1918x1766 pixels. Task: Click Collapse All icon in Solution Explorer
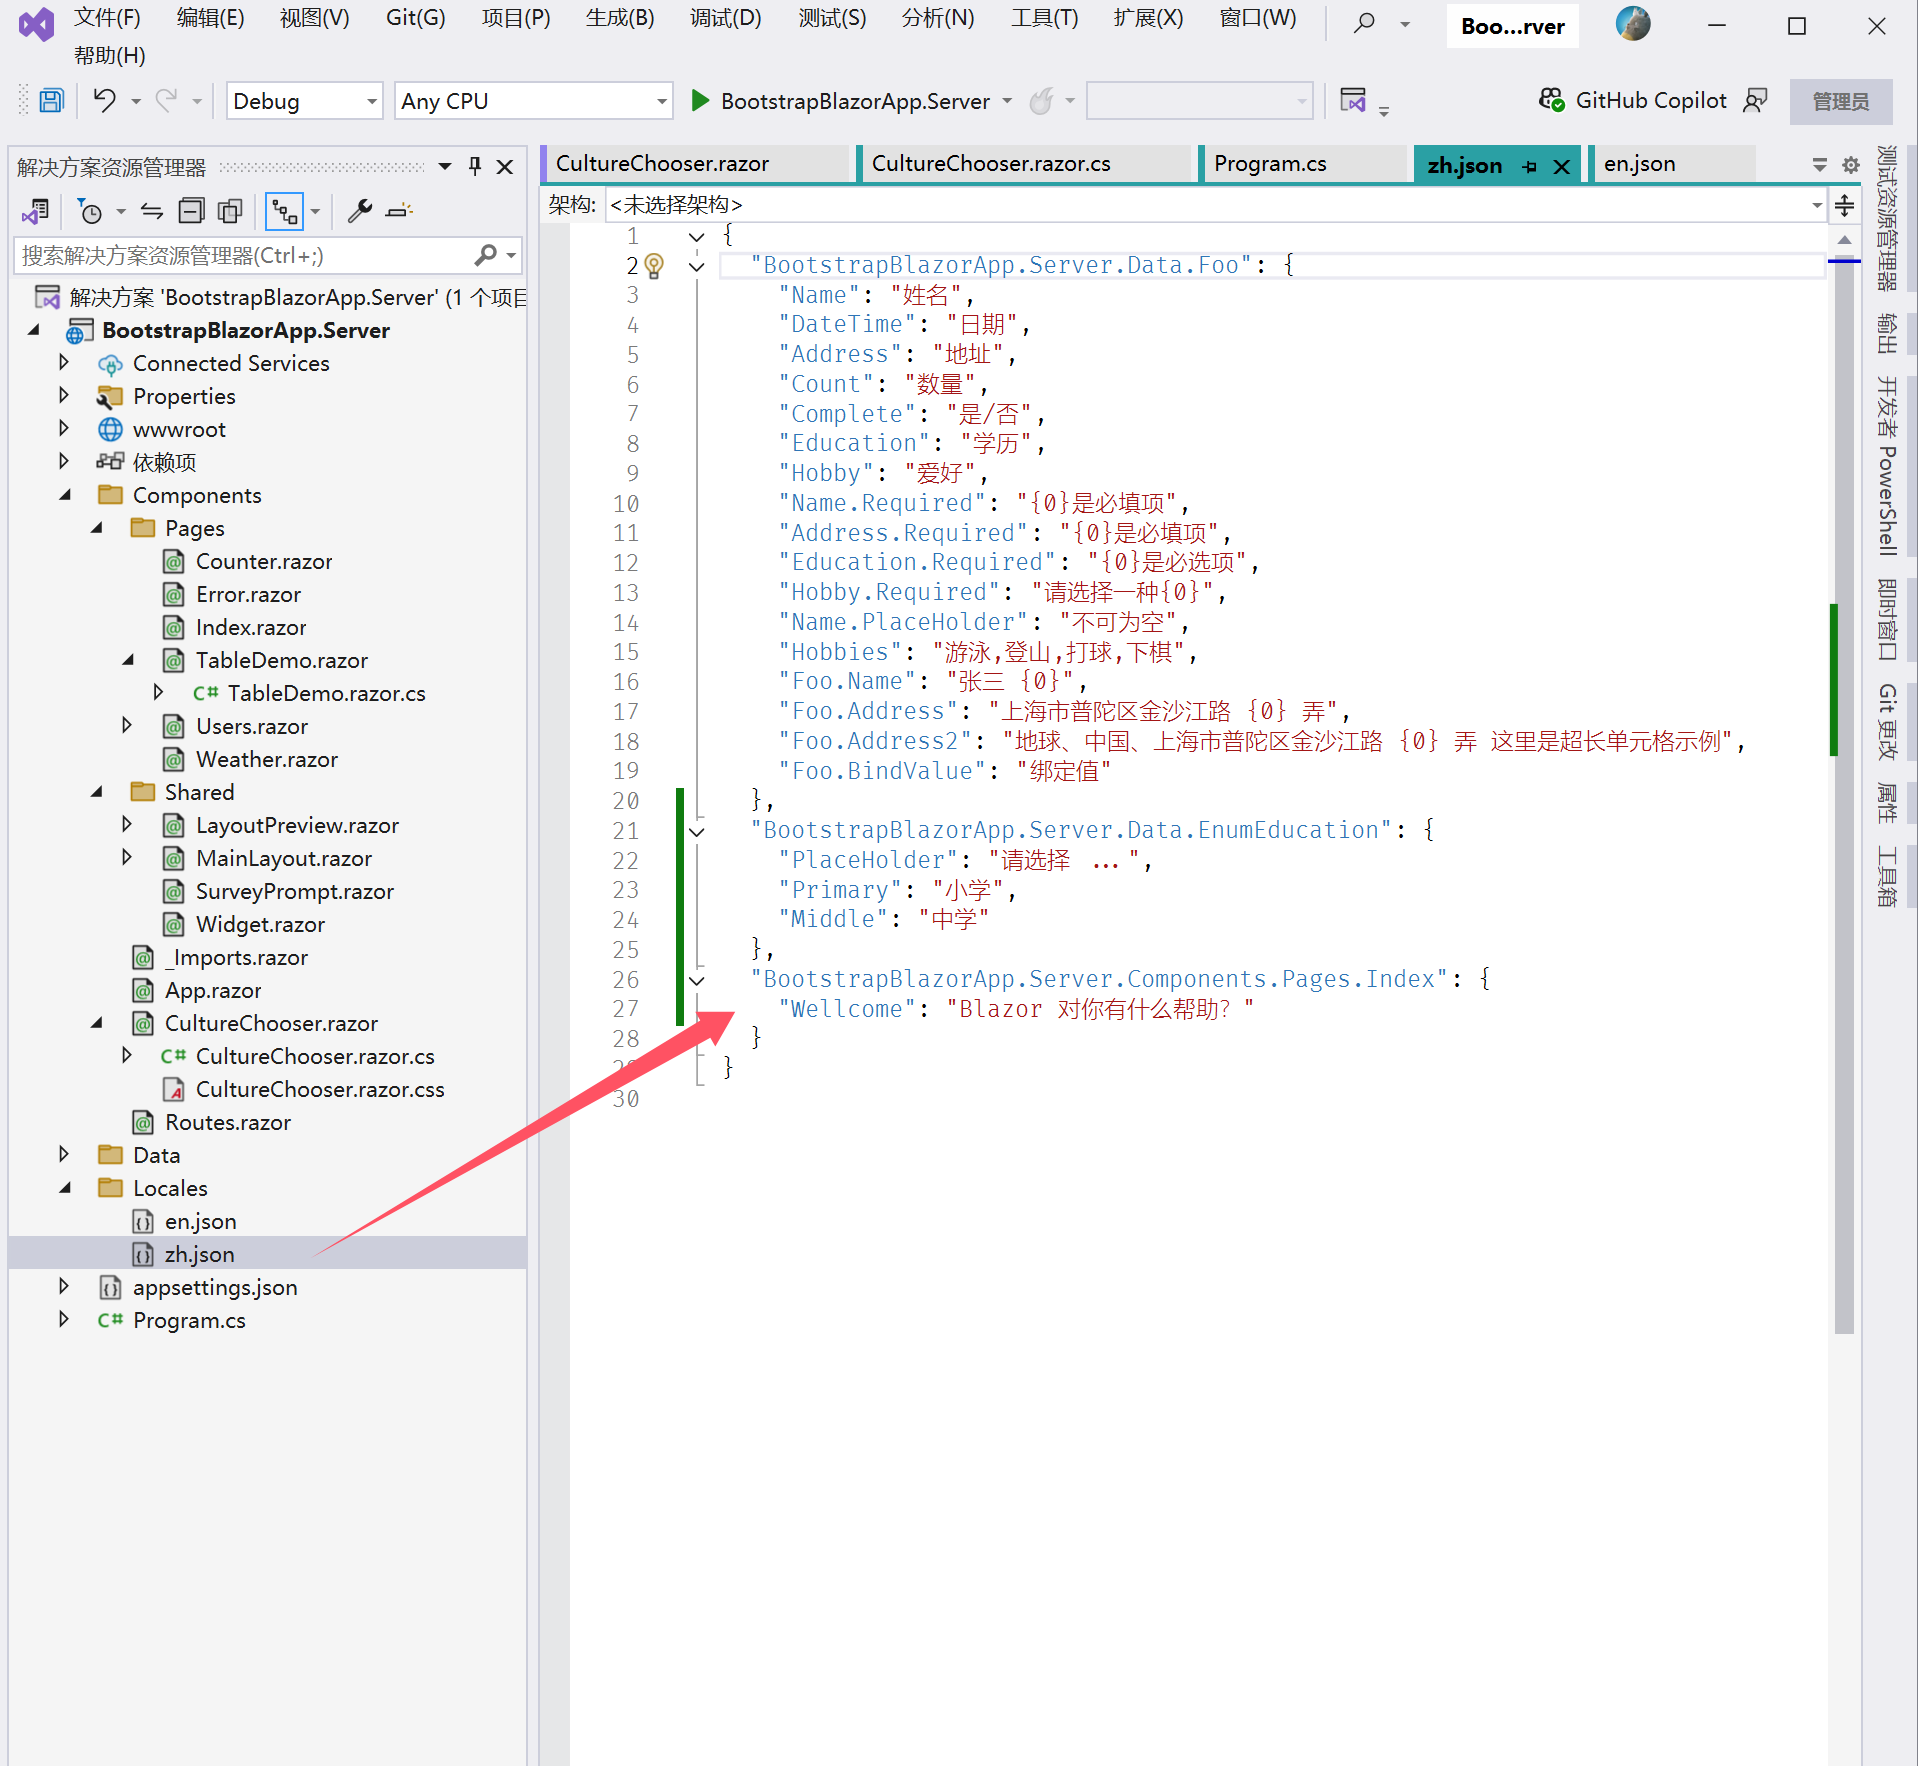coord(191,211)
